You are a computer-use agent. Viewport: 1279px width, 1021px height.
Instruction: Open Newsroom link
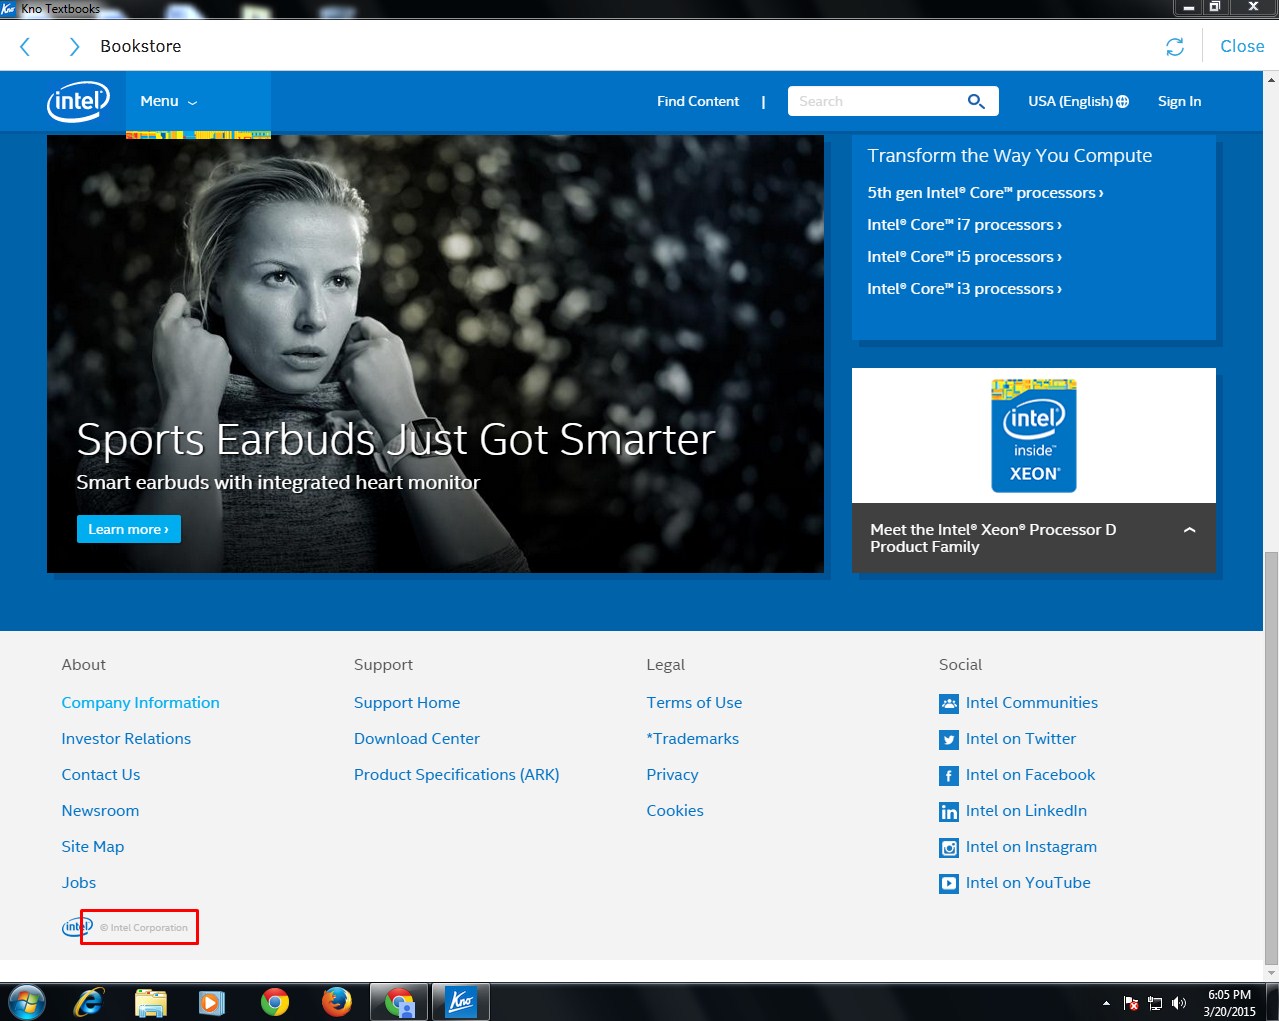[x=100, y=811]
